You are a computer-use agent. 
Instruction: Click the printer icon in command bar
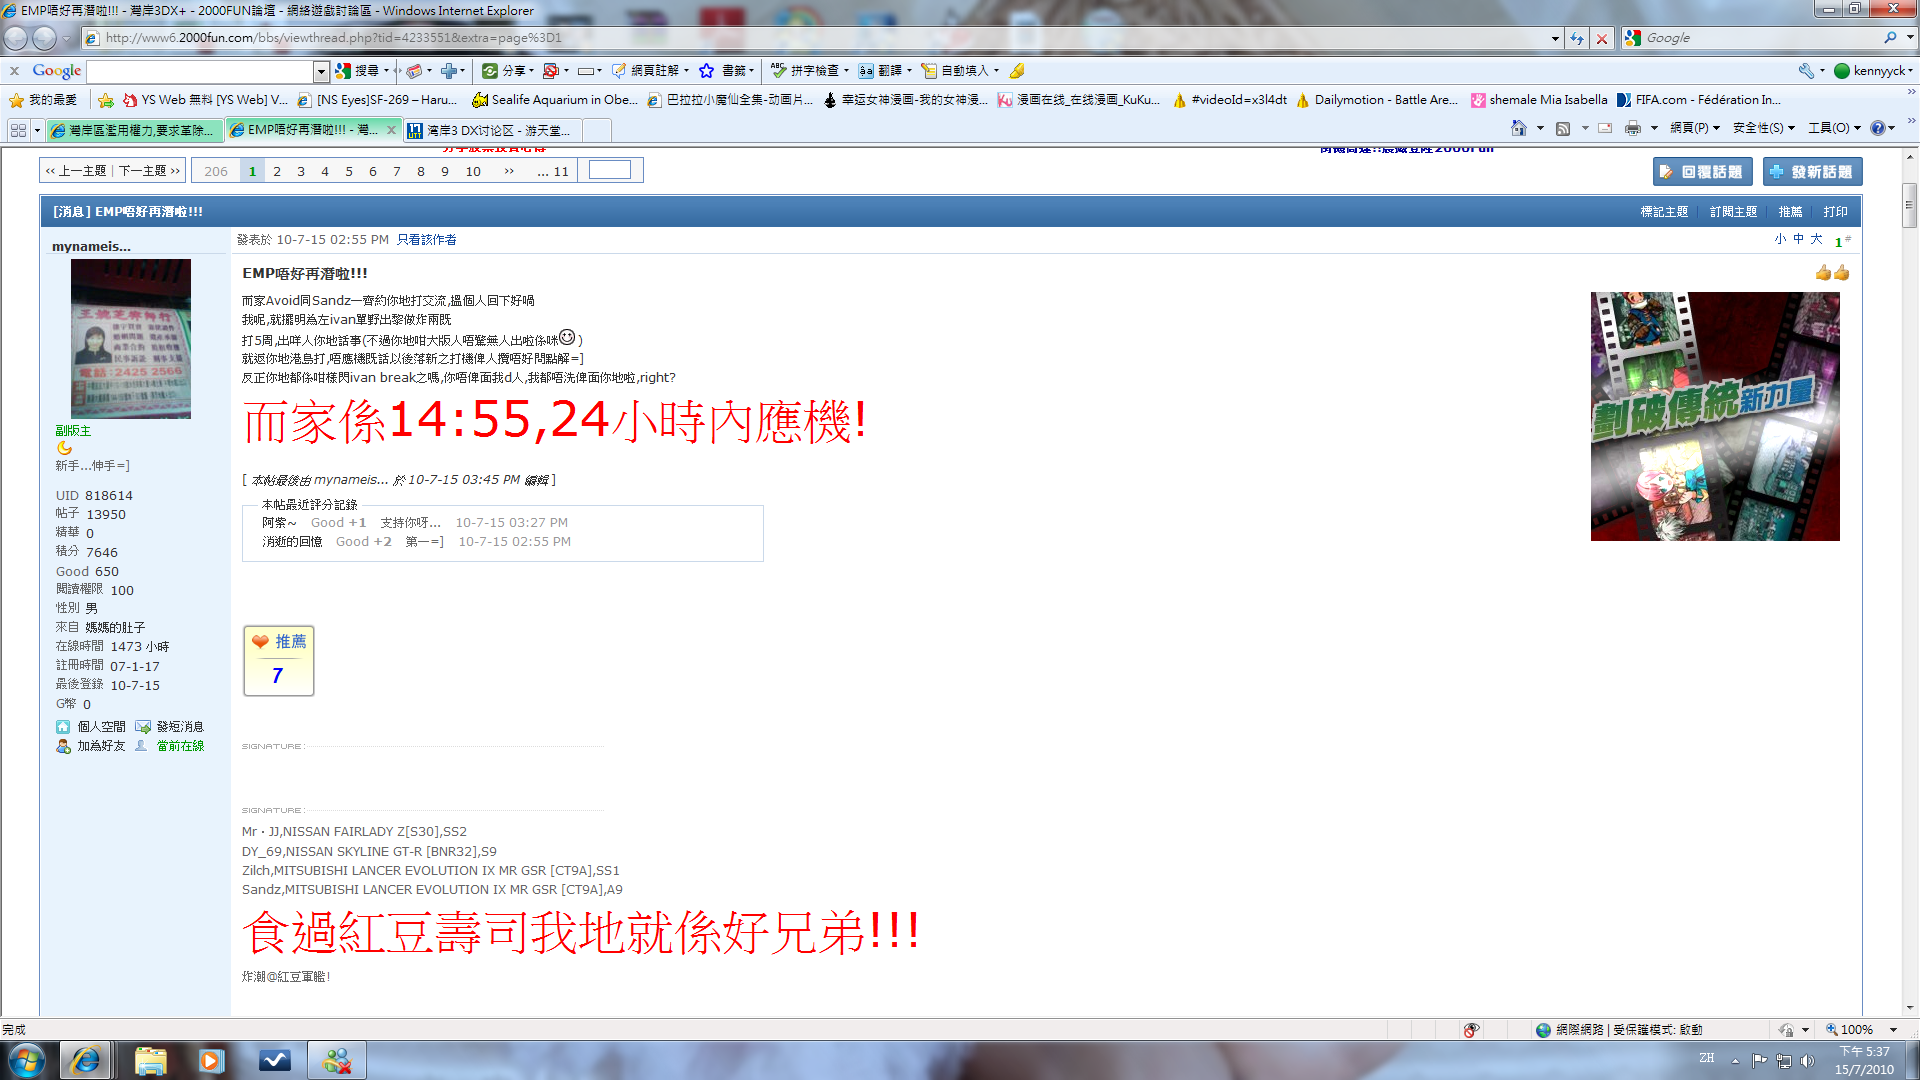point(1633,128)
